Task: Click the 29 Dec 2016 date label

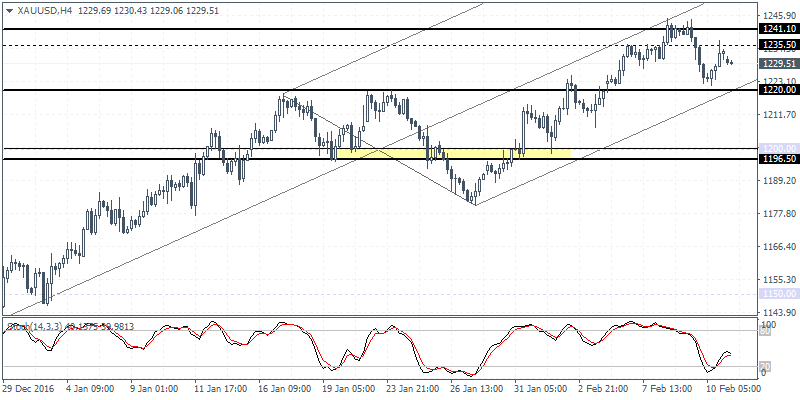Action: coord(27,386)
